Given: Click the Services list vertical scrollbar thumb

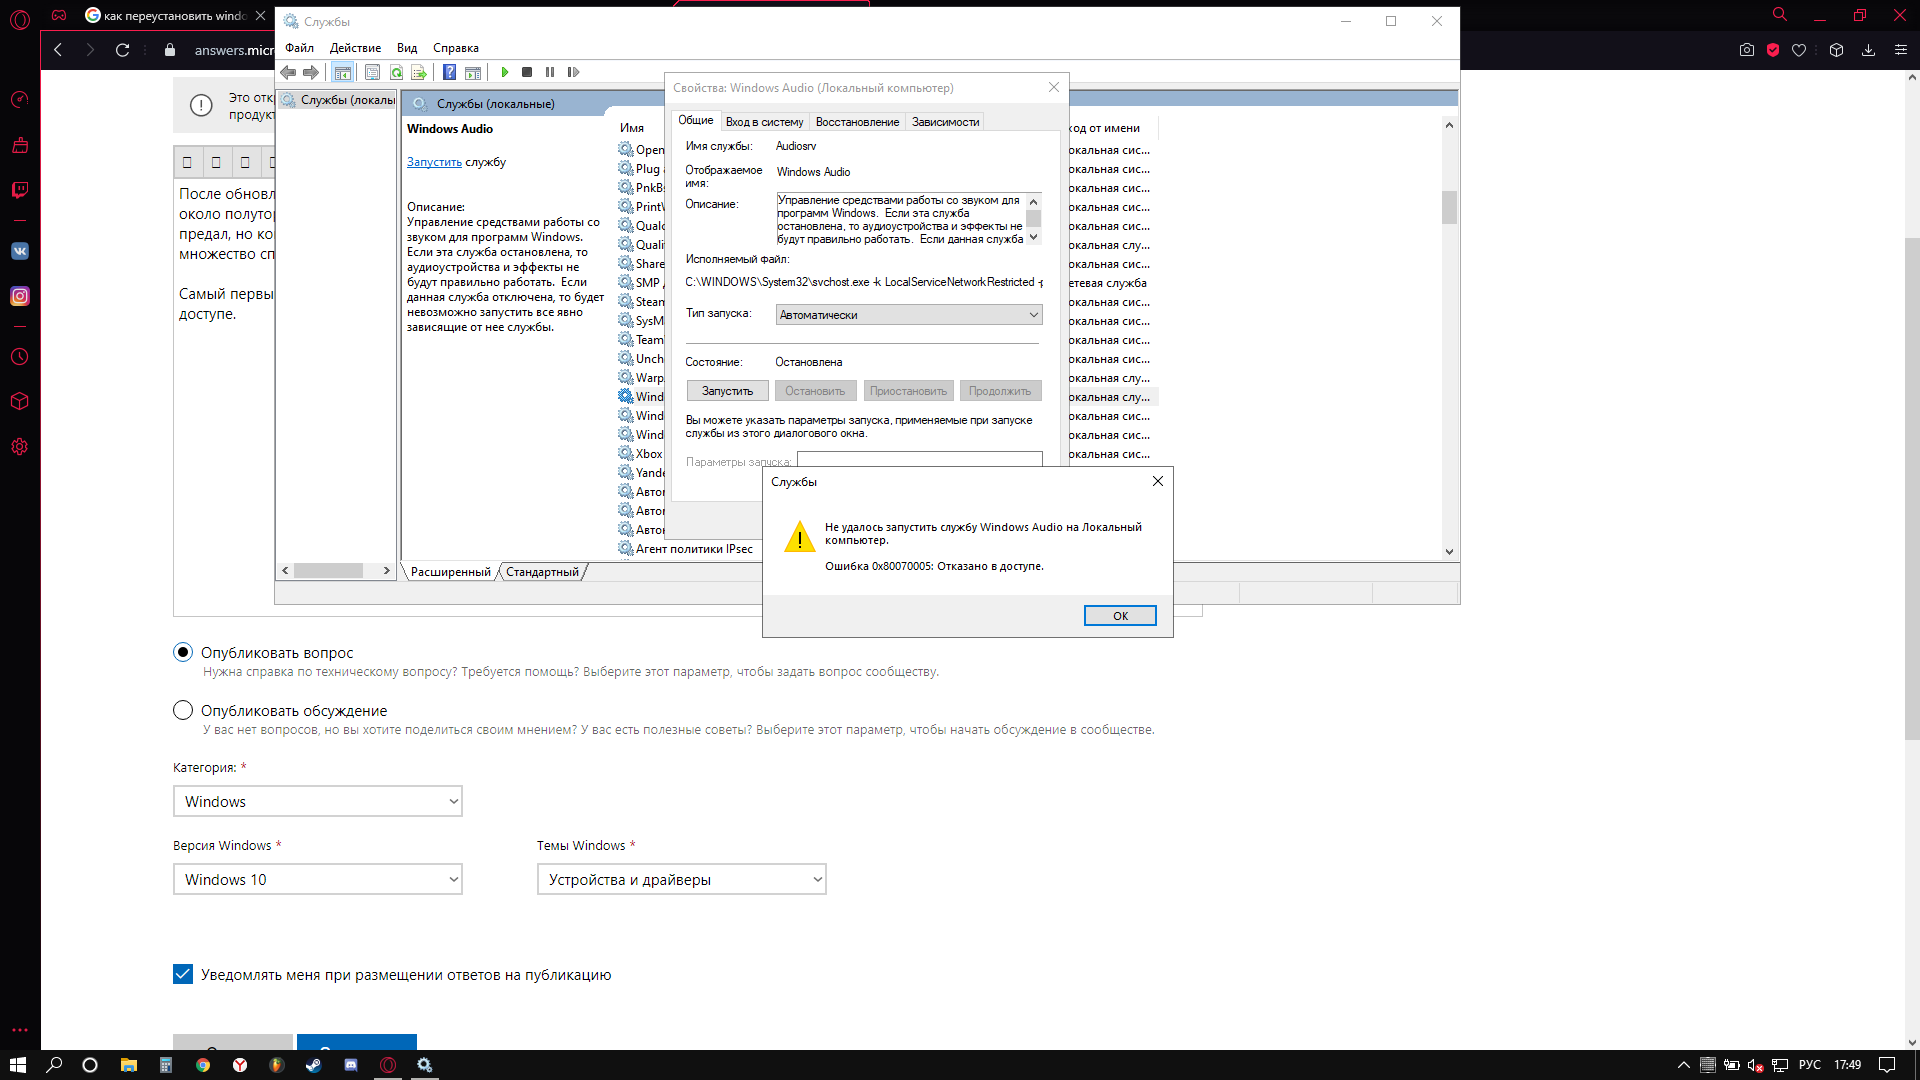Looking at the screenshot, I should 1449,207.
